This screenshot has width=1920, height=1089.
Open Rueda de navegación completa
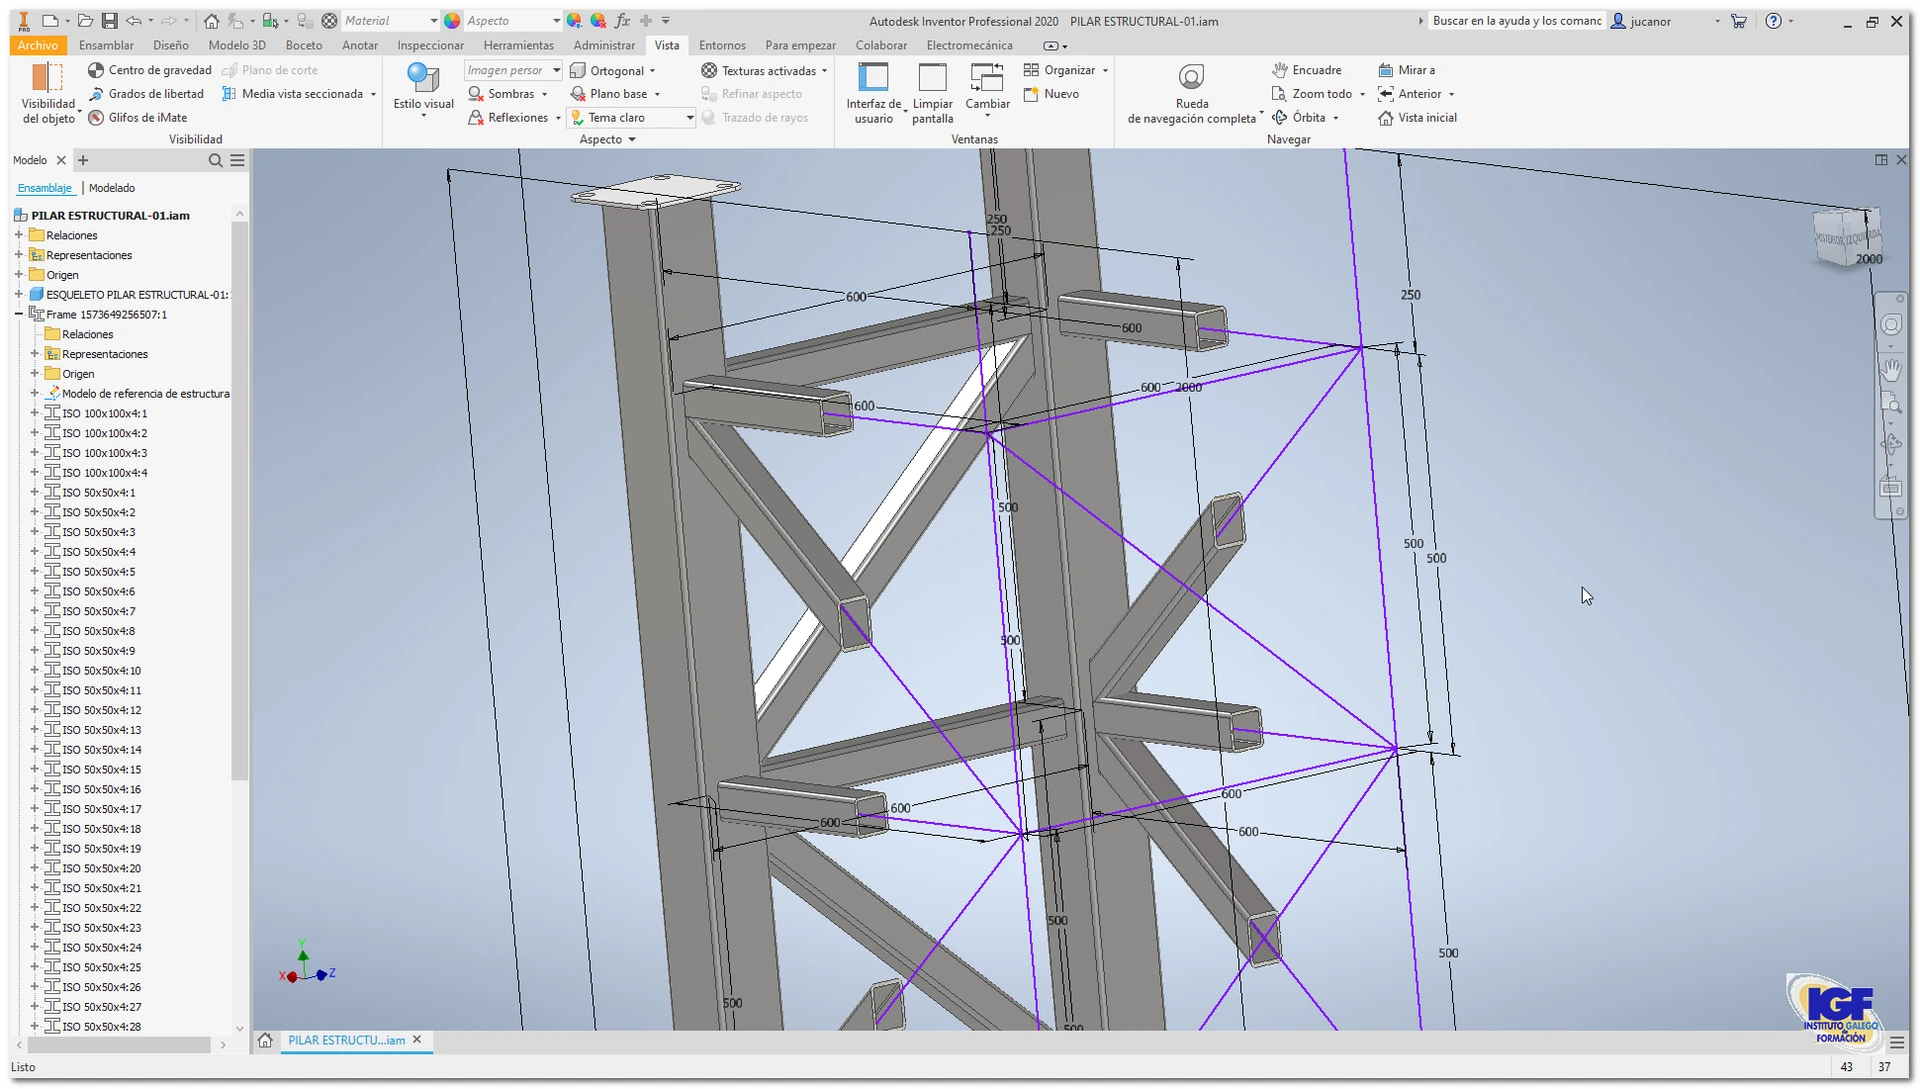1192,93
